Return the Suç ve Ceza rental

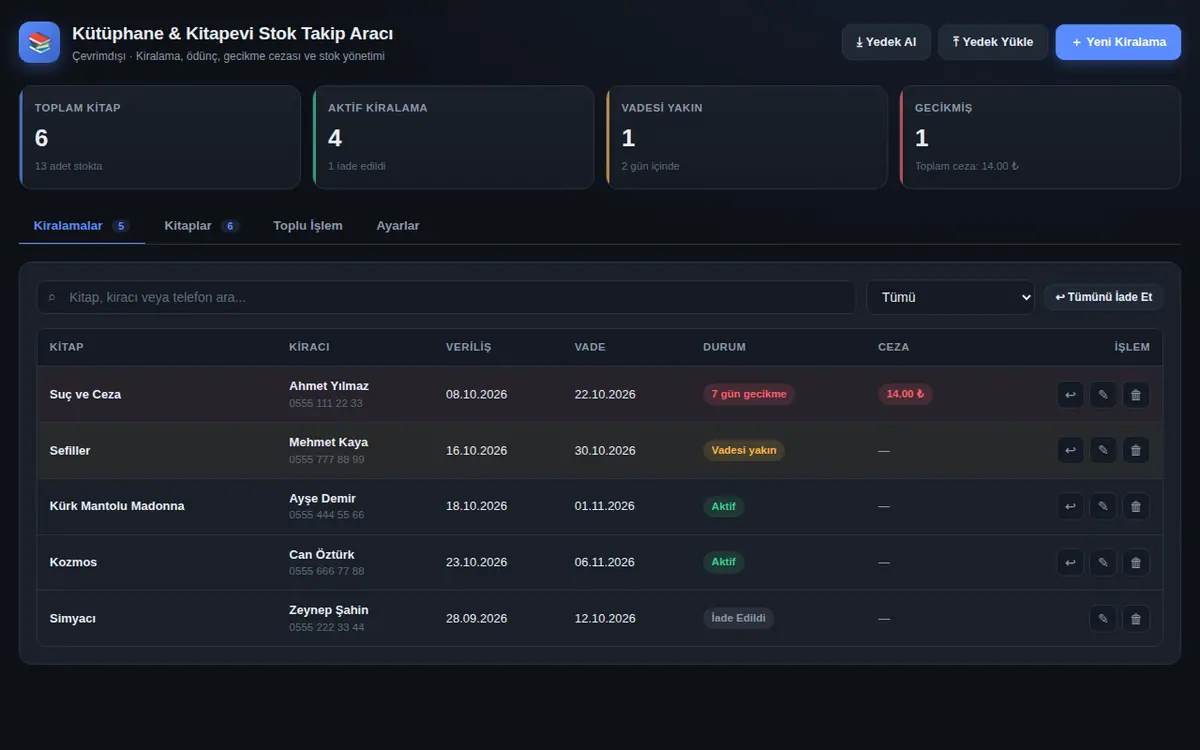1070,394
